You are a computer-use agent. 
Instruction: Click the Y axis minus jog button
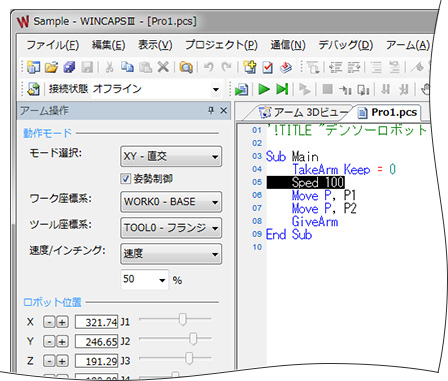[x=49, y=342]
